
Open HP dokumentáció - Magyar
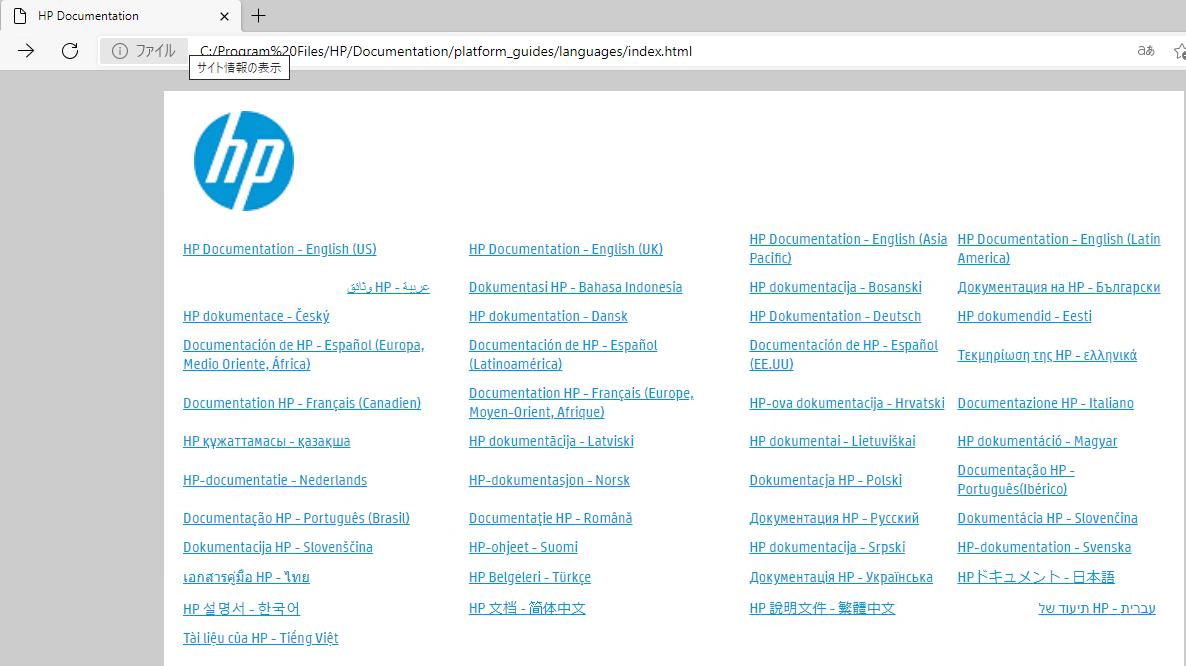pos(1037,441)
